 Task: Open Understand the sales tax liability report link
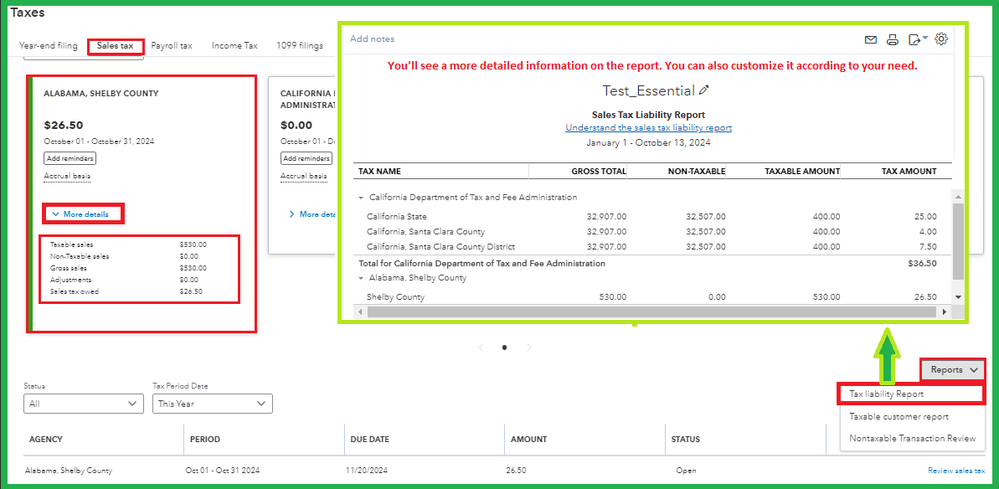[649, 128]
